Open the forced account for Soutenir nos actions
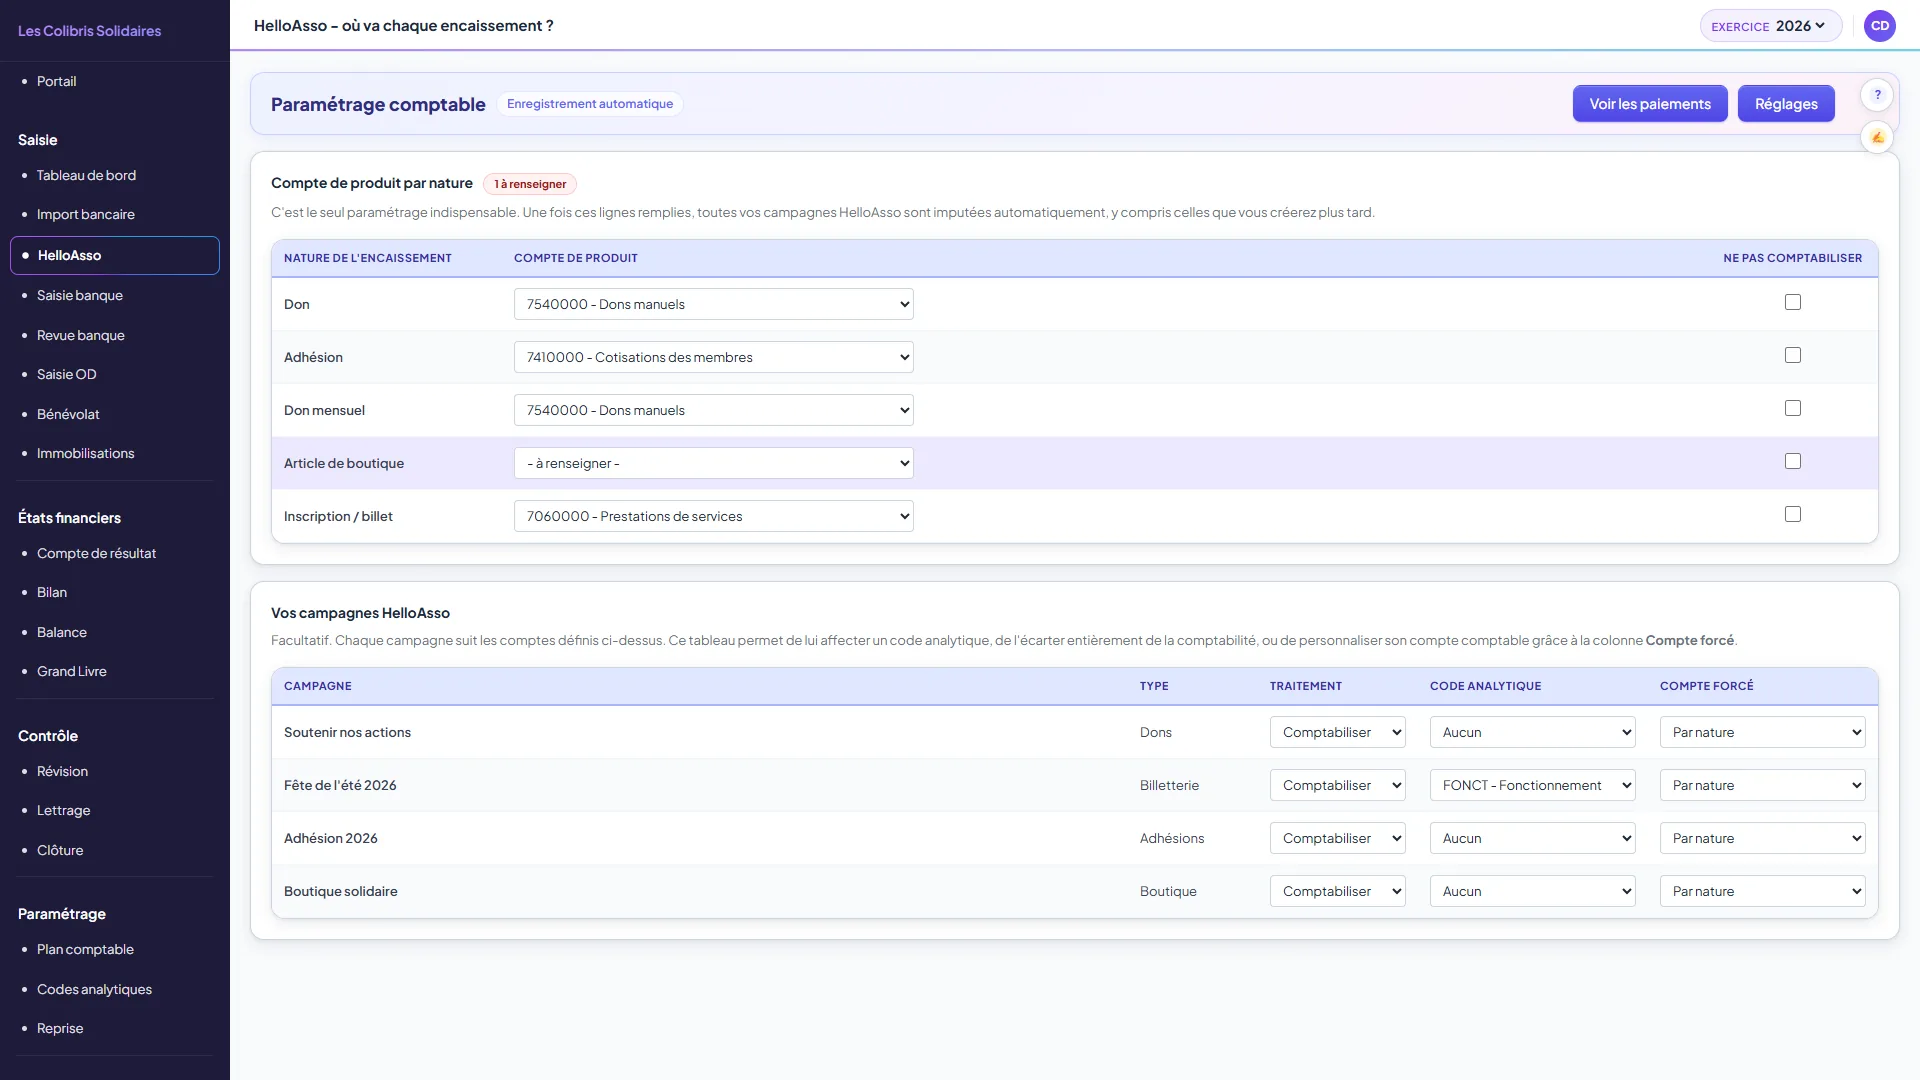This screenshot has height=1080, width=1920. (x=1763, y=732)
